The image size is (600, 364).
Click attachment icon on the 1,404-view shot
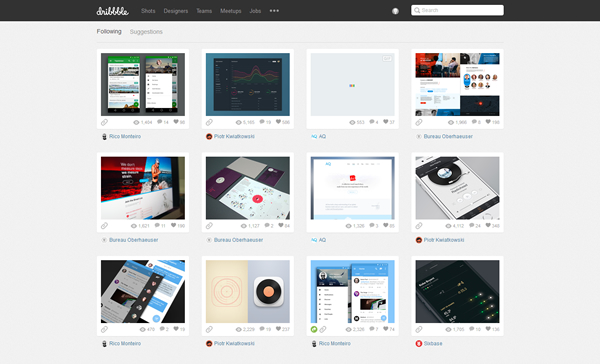(104, 122)
